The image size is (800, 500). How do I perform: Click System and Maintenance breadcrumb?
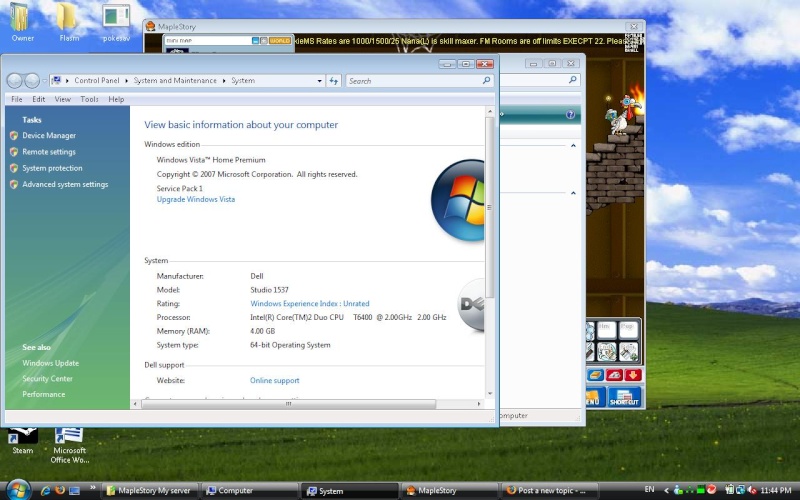click(175, 81)
